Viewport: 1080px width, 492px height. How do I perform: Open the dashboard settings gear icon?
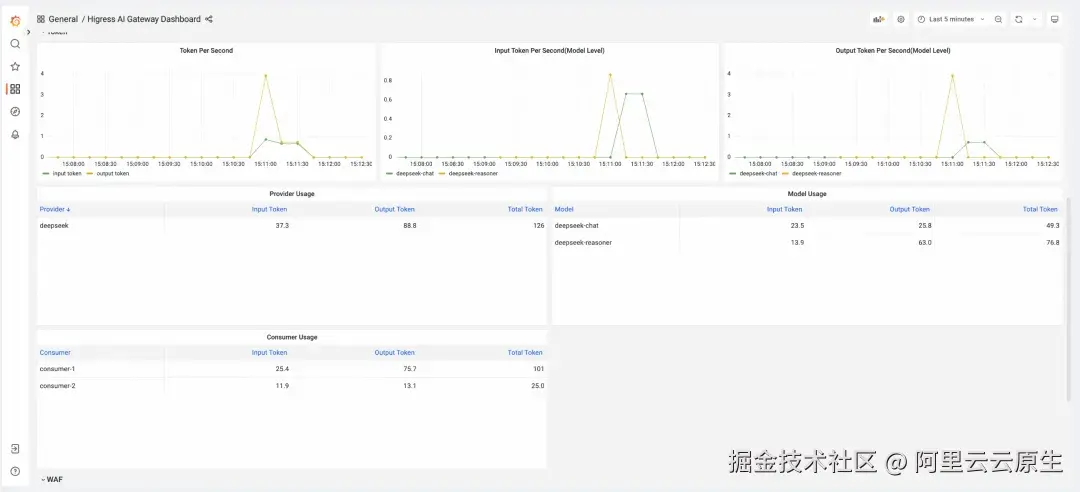click(x=901, y=19)
